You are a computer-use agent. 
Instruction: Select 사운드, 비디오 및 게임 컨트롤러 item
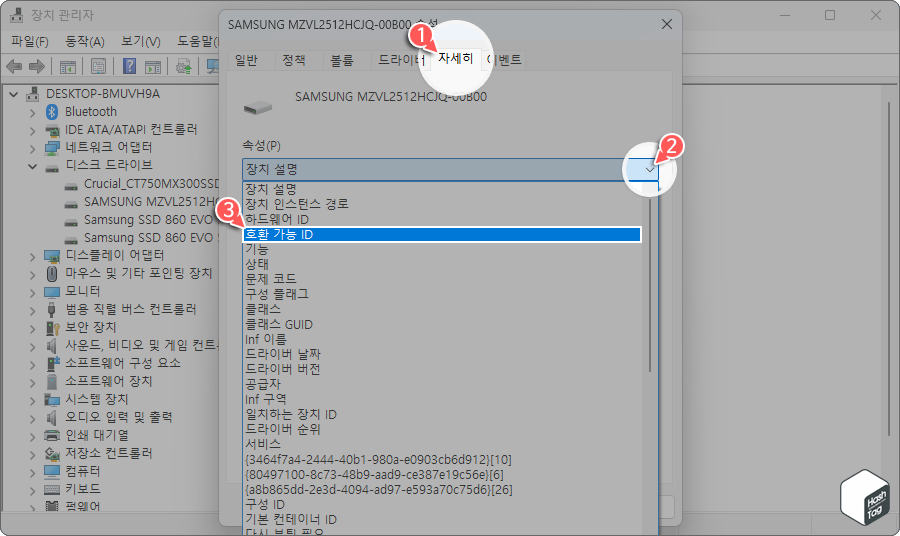(x=142, y=345)
